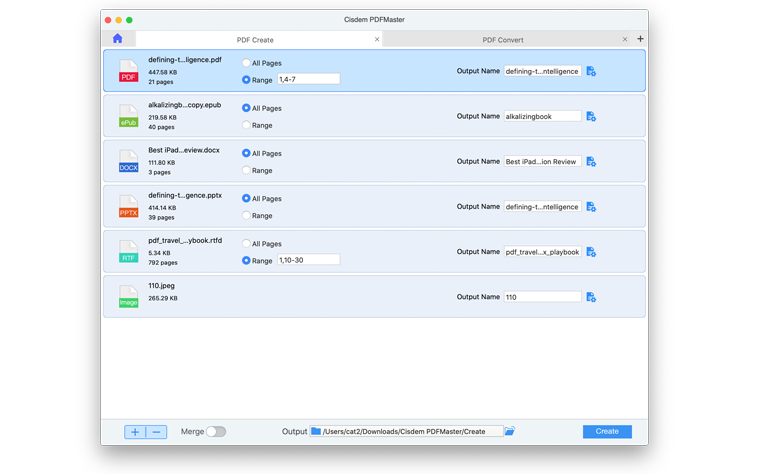Image resolution: width=760 pixels, height=474 pixels.
Task: Select the pdf_travel_...ybook.rtfd file name
Action: [x=185, y=240]
